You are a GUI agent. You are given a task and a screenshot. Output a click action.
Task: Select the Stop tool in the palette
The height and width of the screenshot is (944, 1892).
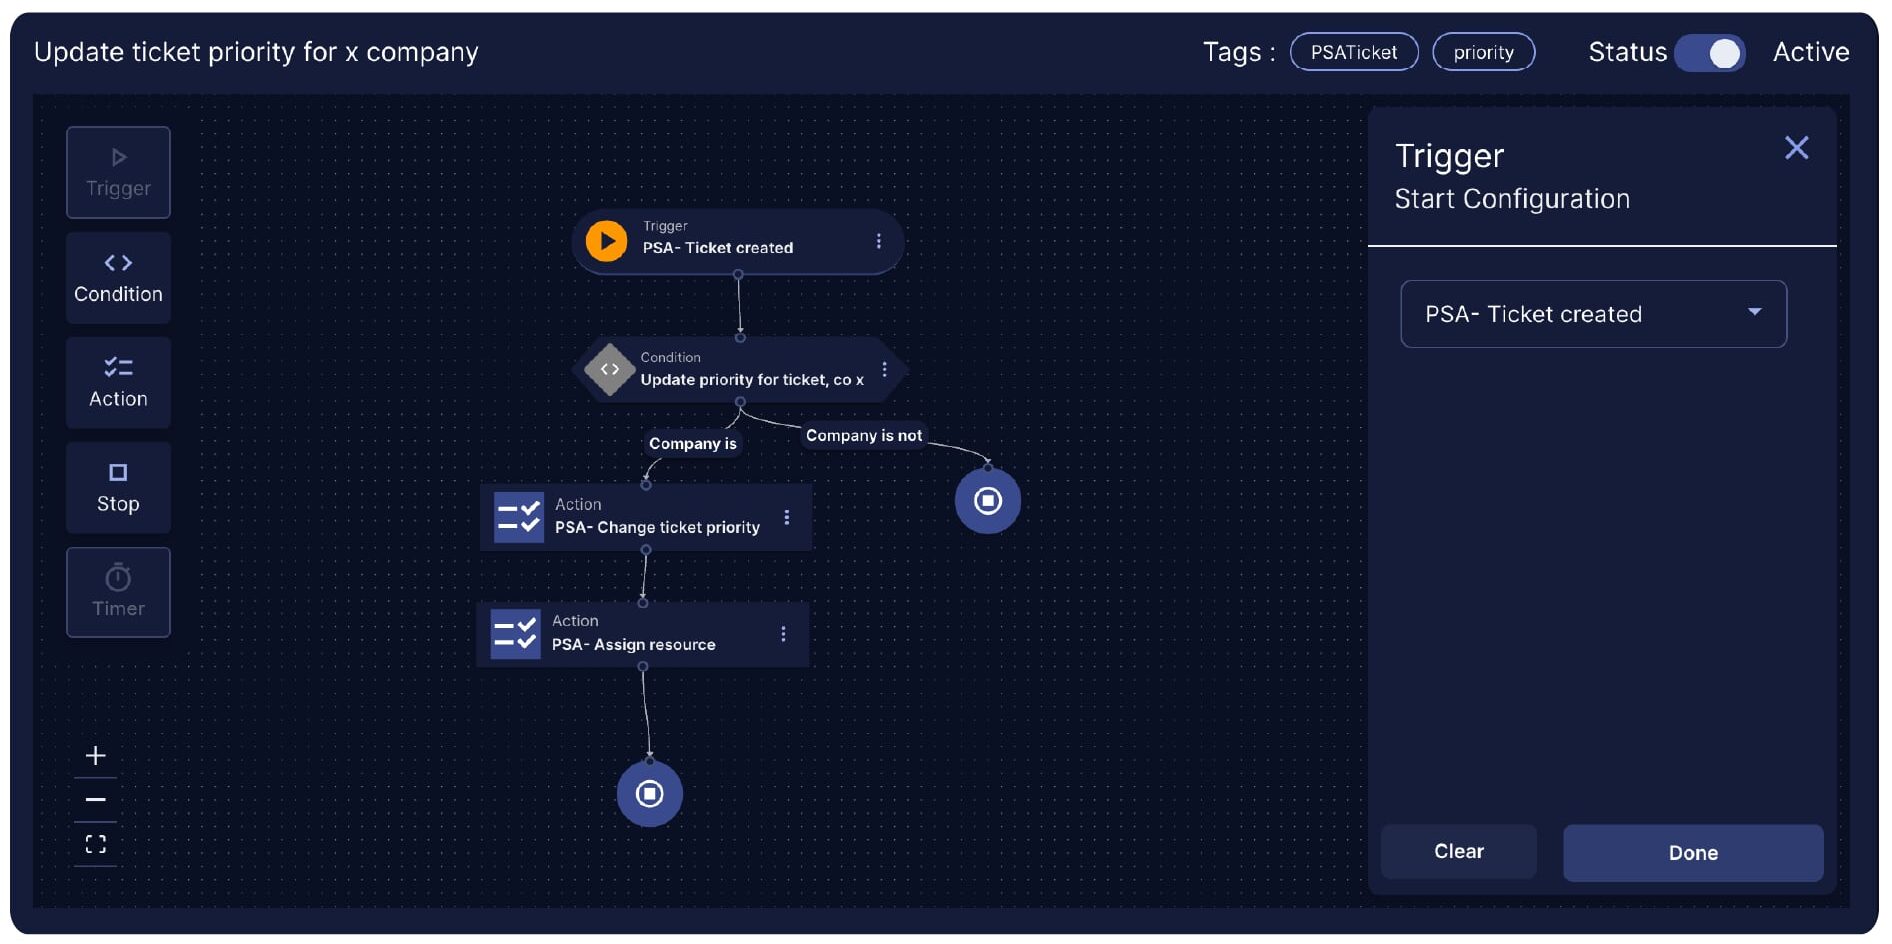tap(118, 488)
